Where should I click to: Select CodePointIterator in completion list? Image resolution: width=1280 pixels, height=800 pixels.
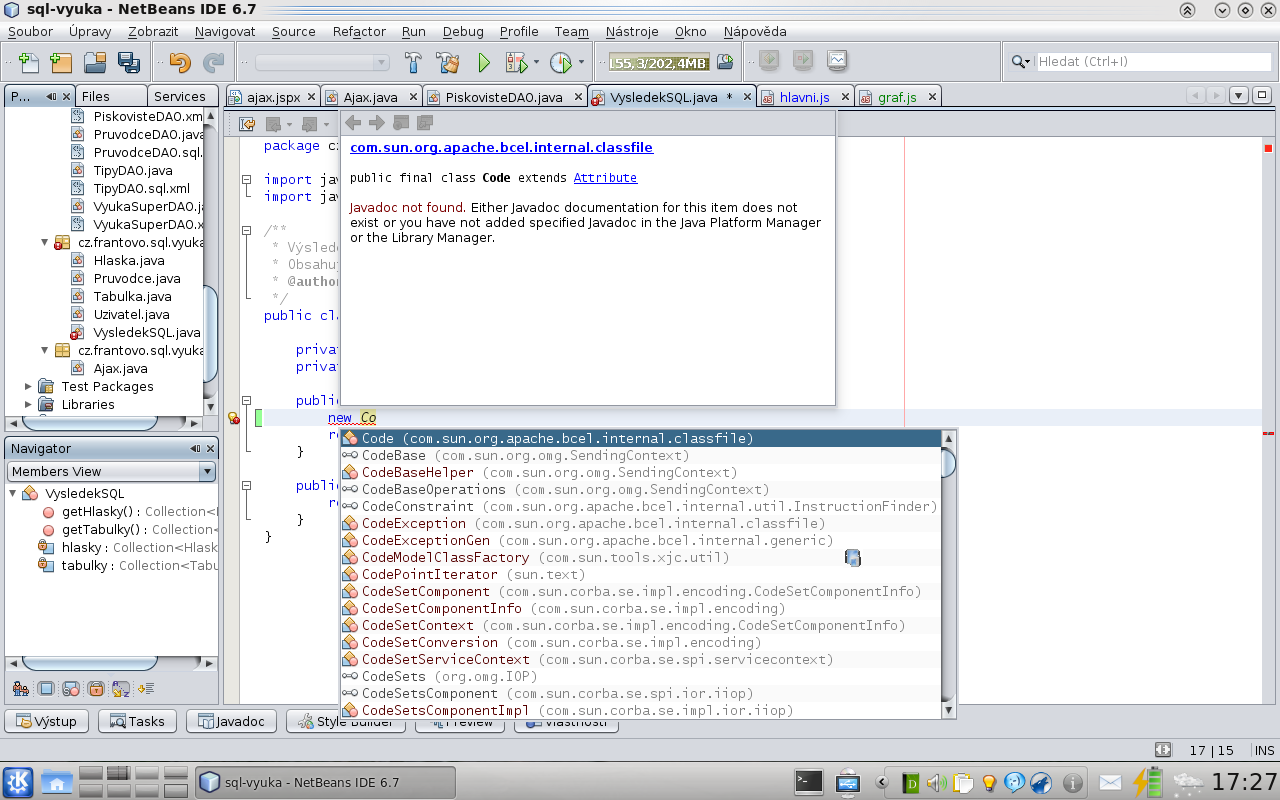point(641,574)
